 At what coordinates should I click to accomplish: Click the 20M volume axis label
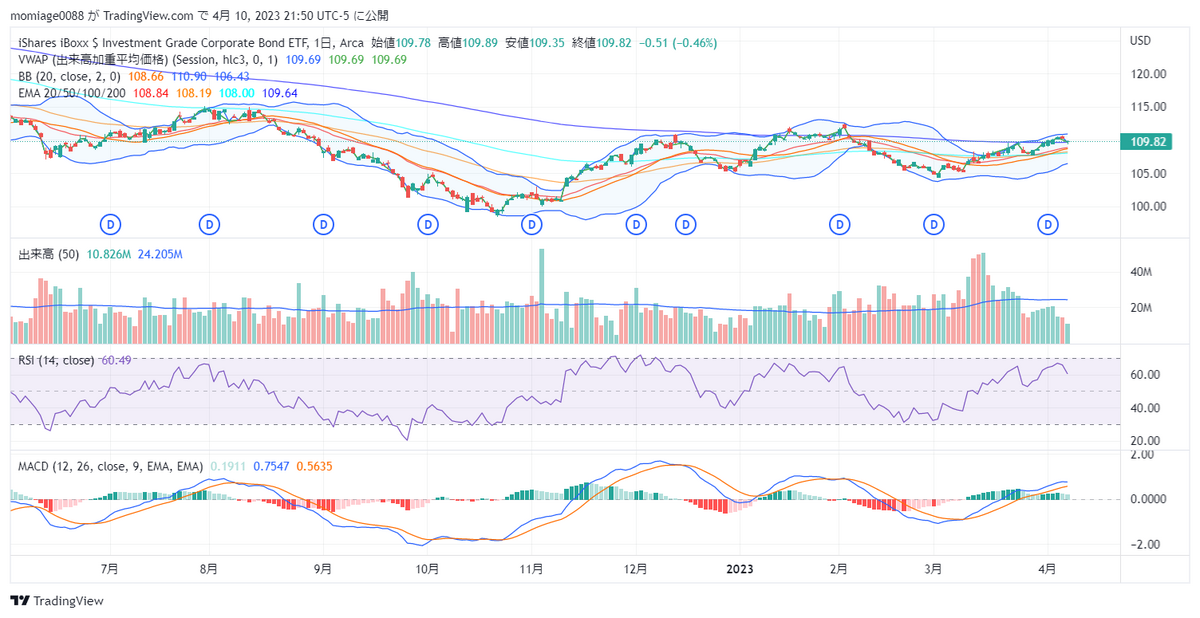(x=1142, y=308)
